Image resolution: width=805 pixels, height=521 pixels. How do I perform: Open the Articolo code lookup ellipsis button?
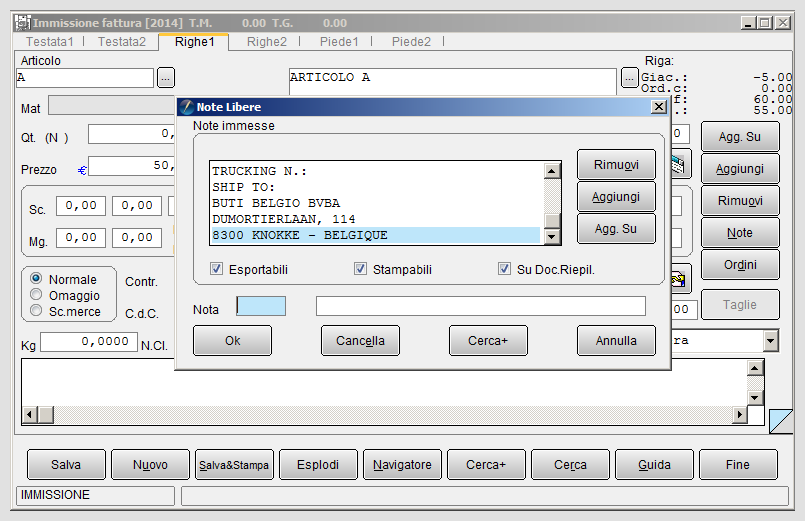pyautogui.click(x=166, y=78)
